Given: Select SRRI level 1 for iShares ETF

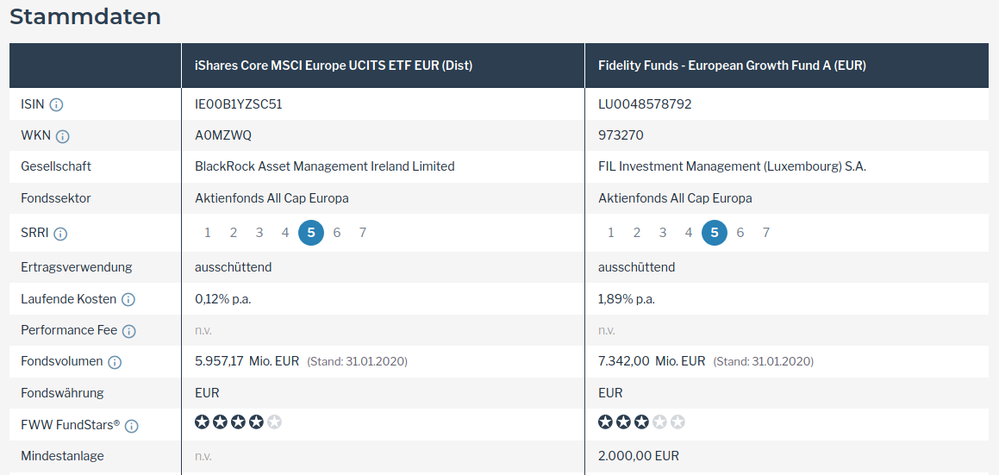Looking at the screenshot, I should (x=208, y=233).
